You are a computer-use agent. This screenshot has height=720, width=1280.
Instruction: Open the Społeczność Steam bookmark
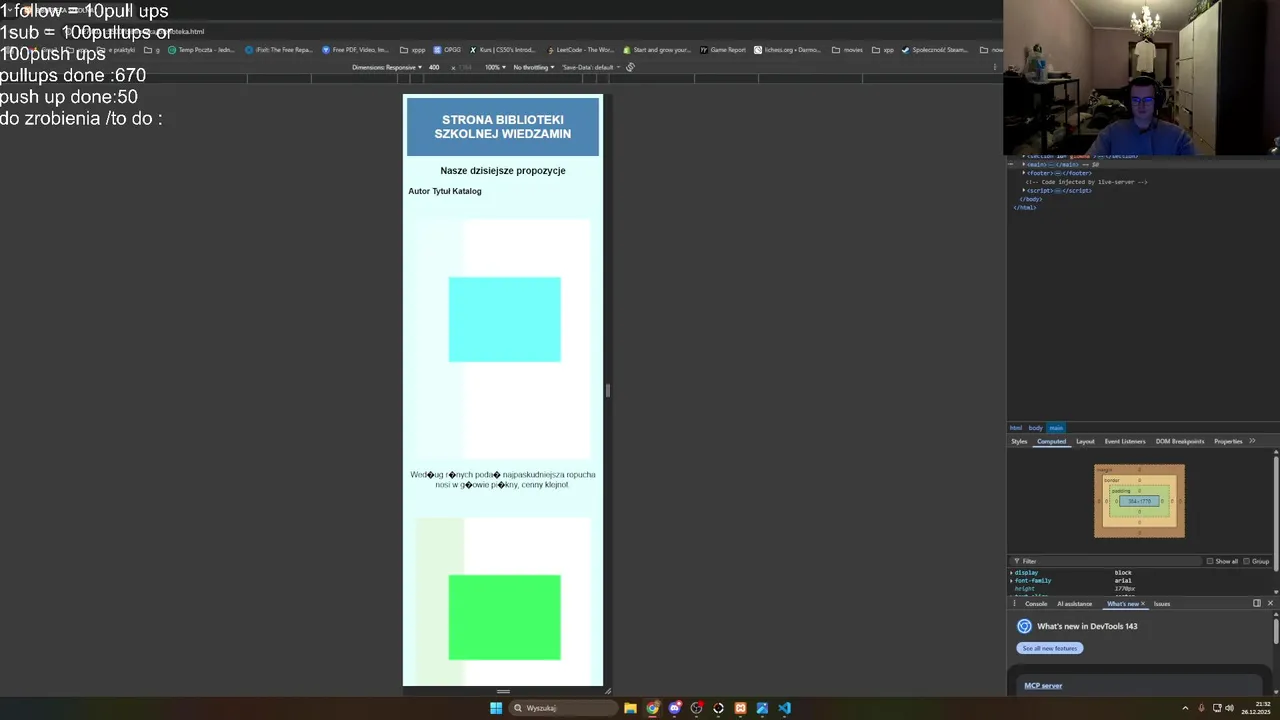pos(935,49)
